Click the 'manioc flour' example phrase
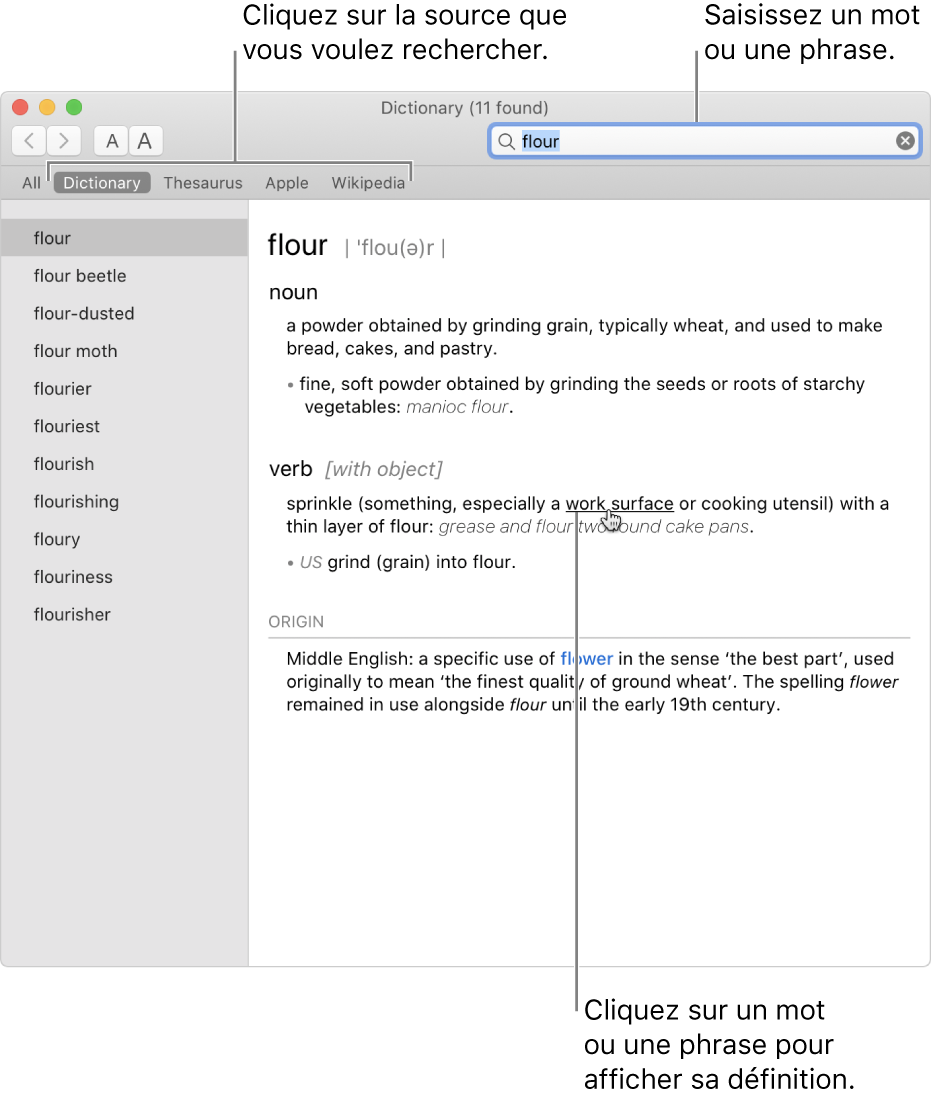931x1096 pixels. click(457, 407)
